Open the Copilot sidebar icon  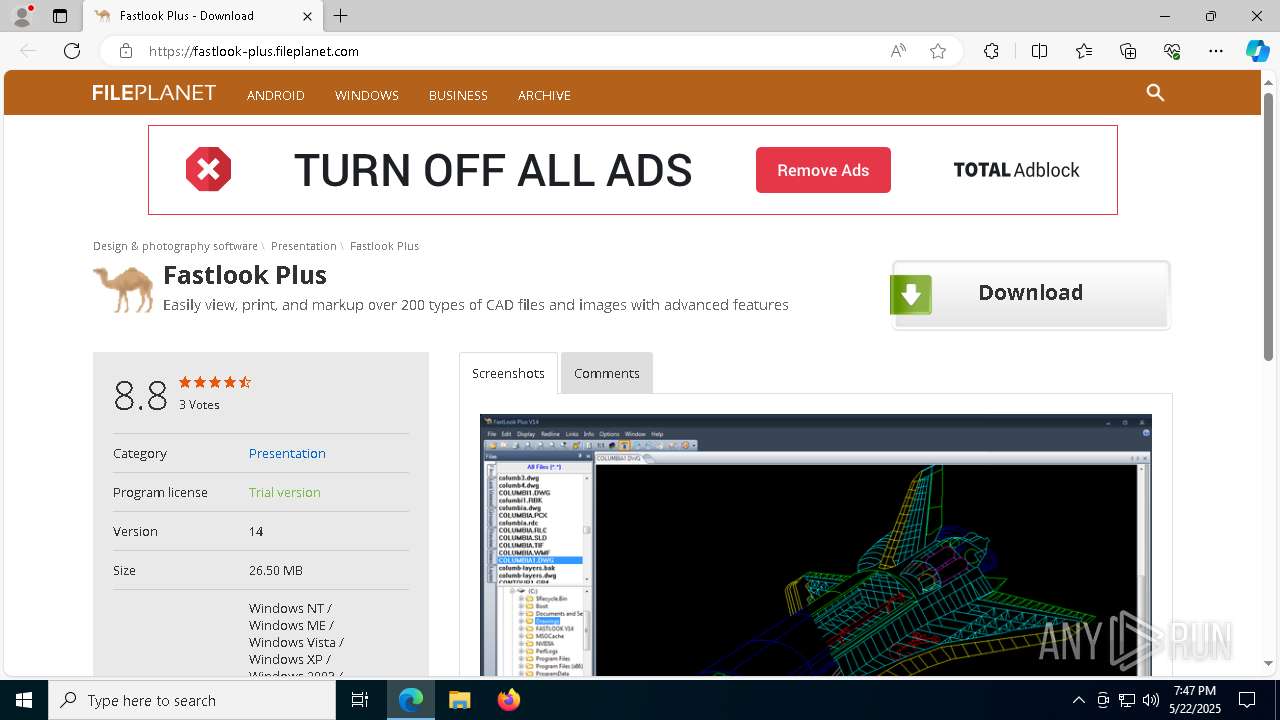coord(1257,51)
